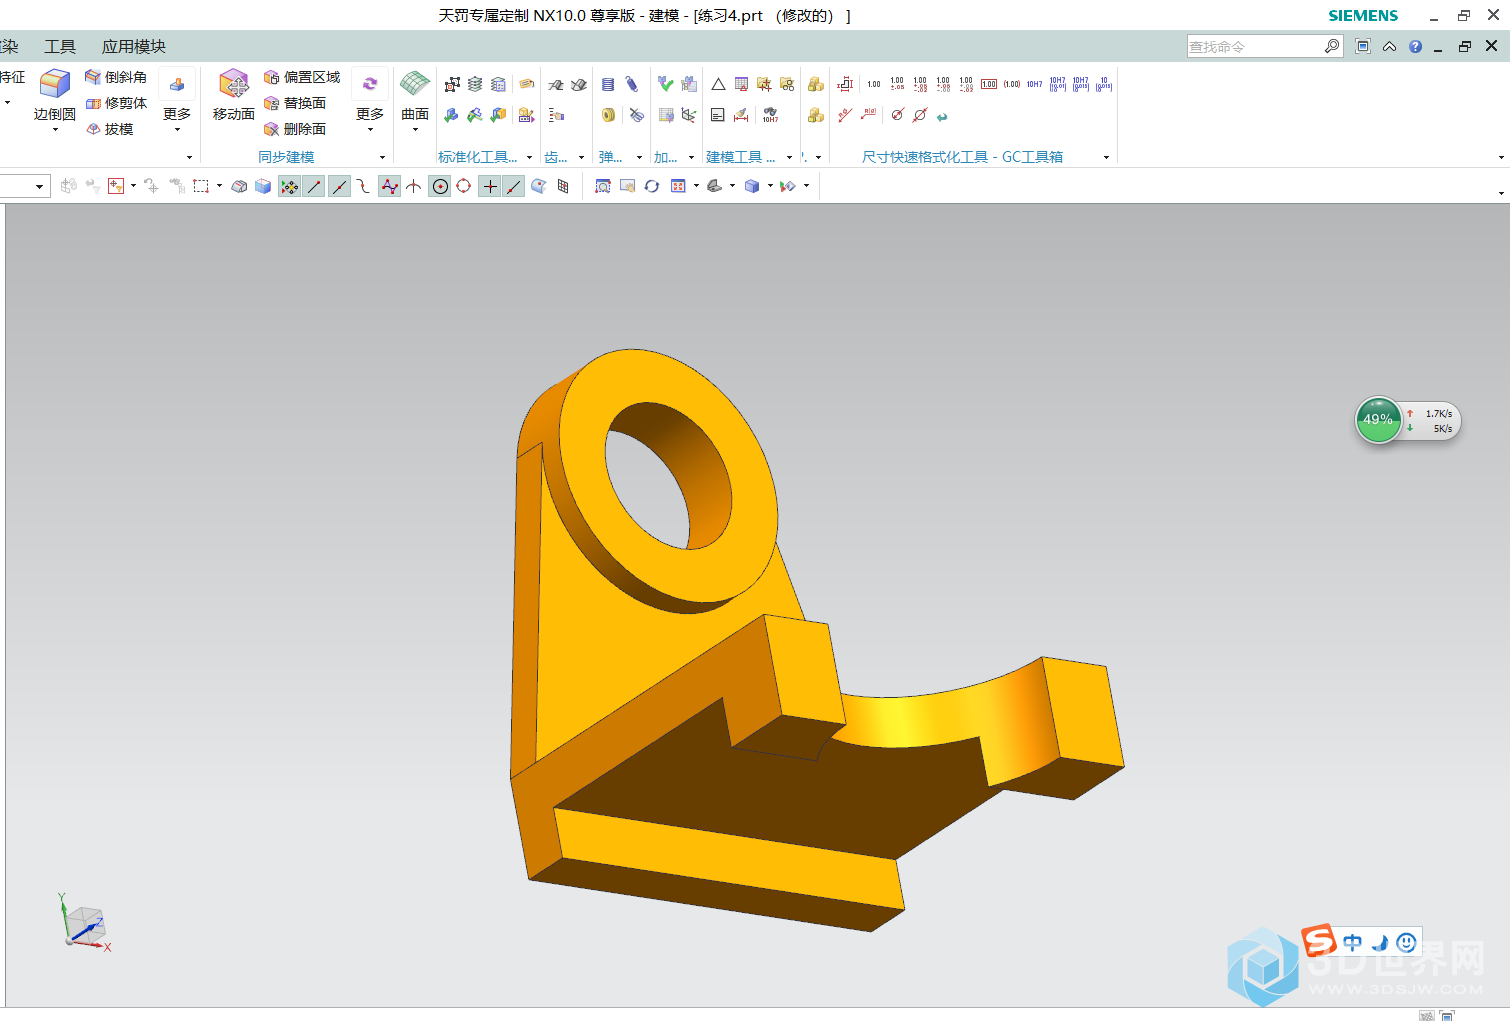
Task: Click 更多 in feature group
Action: click(177, 100)
